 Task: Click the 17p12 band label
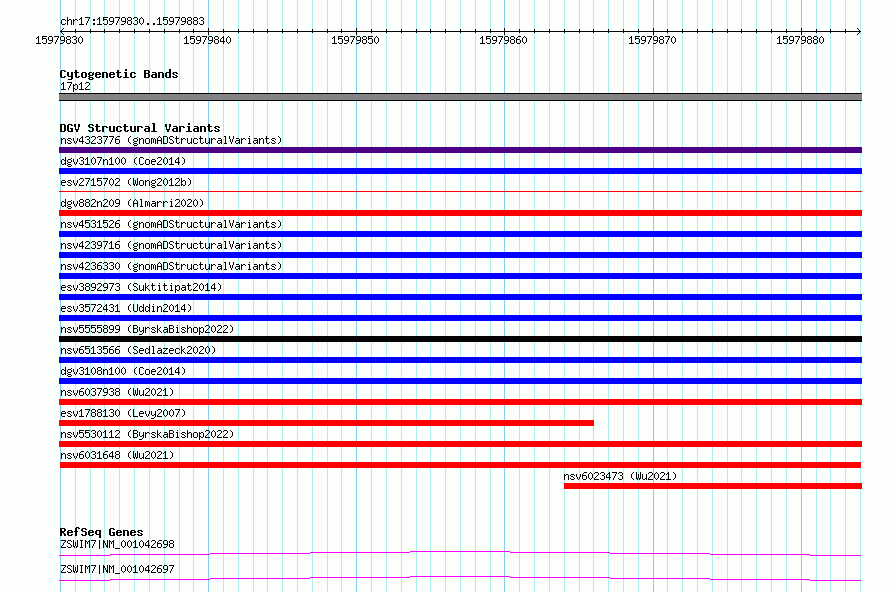(x=75, y=86)
